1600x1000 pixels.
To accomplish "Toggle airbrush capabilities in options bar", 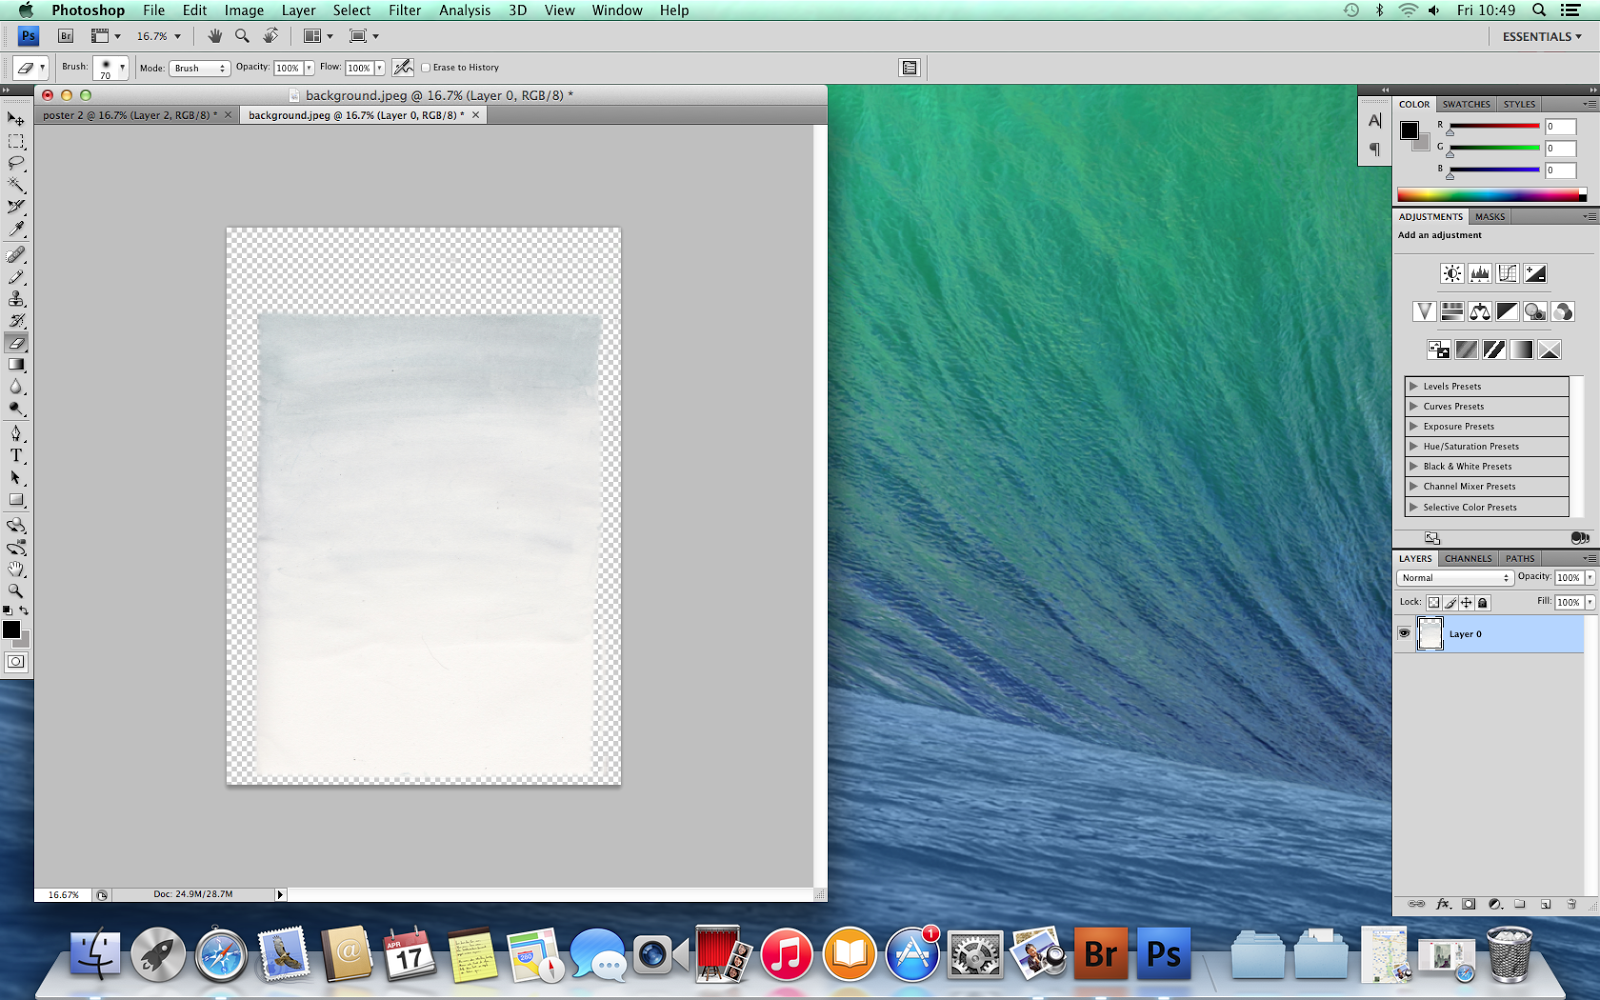I will pos(403,67).
